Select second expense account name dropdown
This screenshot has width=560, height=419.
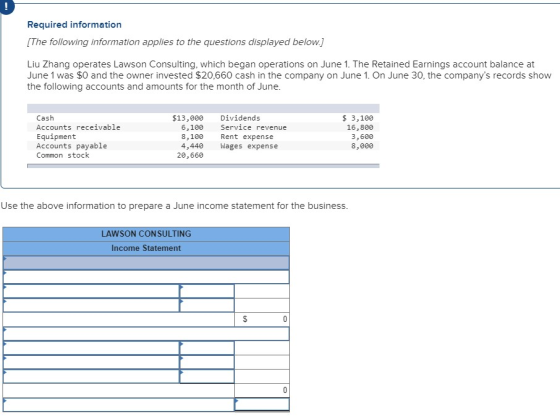pos(91,362)
